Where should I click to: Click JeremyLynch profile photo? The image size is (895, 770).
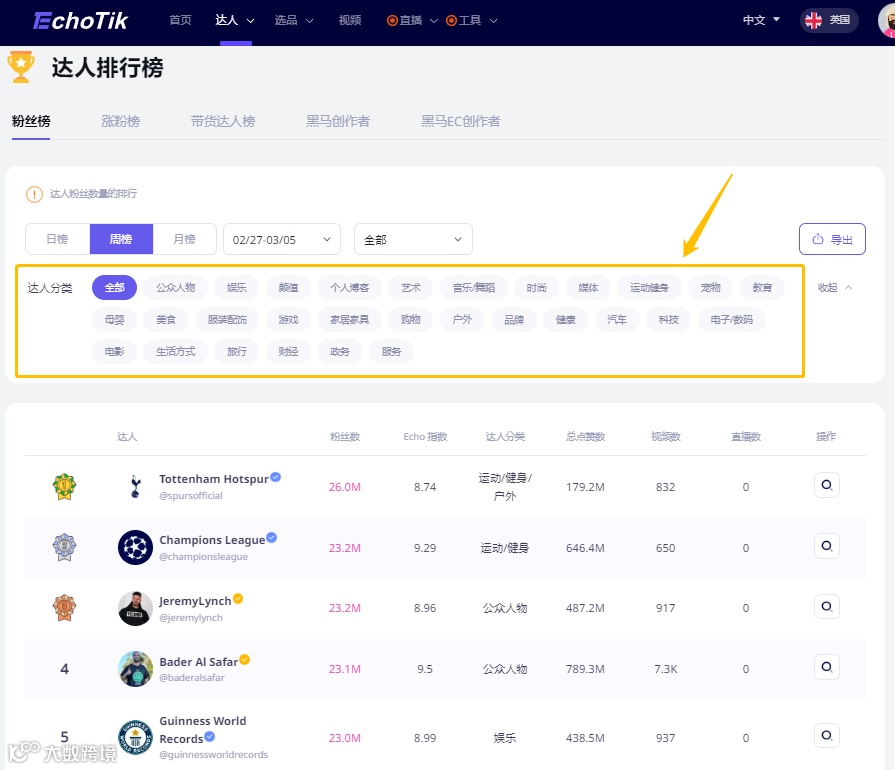(135, 608)
